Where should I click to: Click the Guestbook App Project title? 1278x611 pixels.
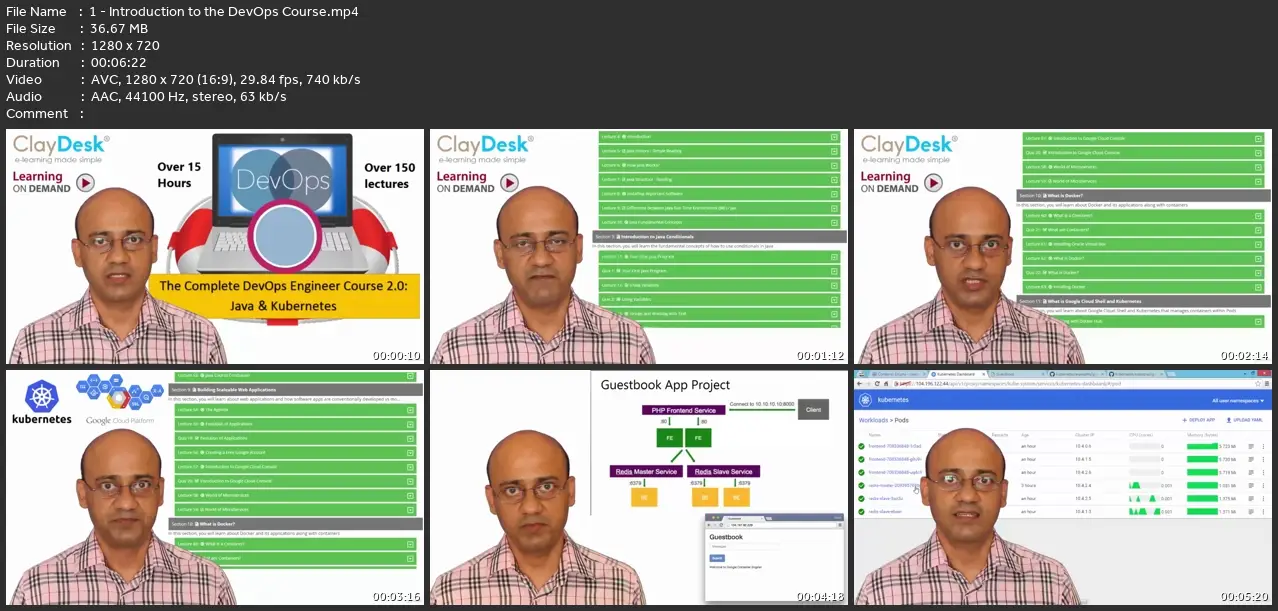[665, 385]
